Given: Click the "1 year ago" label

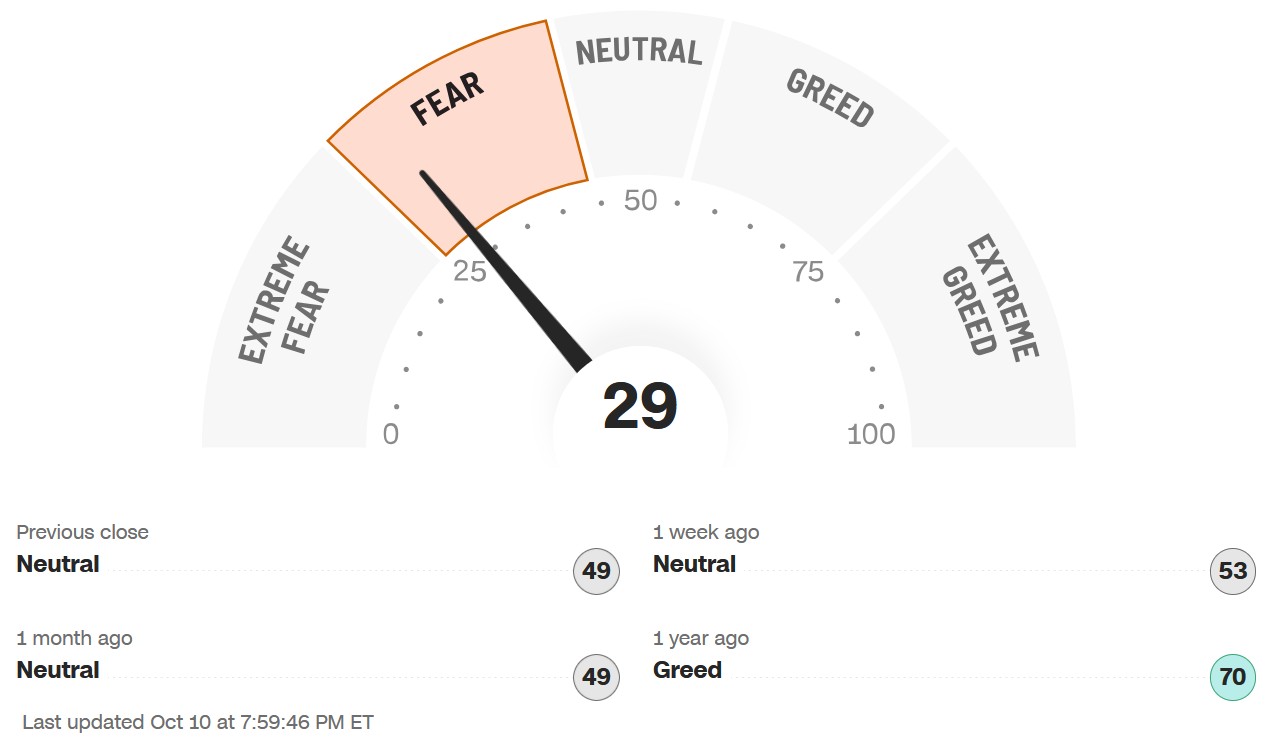Looking at the screenshot, I should click(701, 638).
